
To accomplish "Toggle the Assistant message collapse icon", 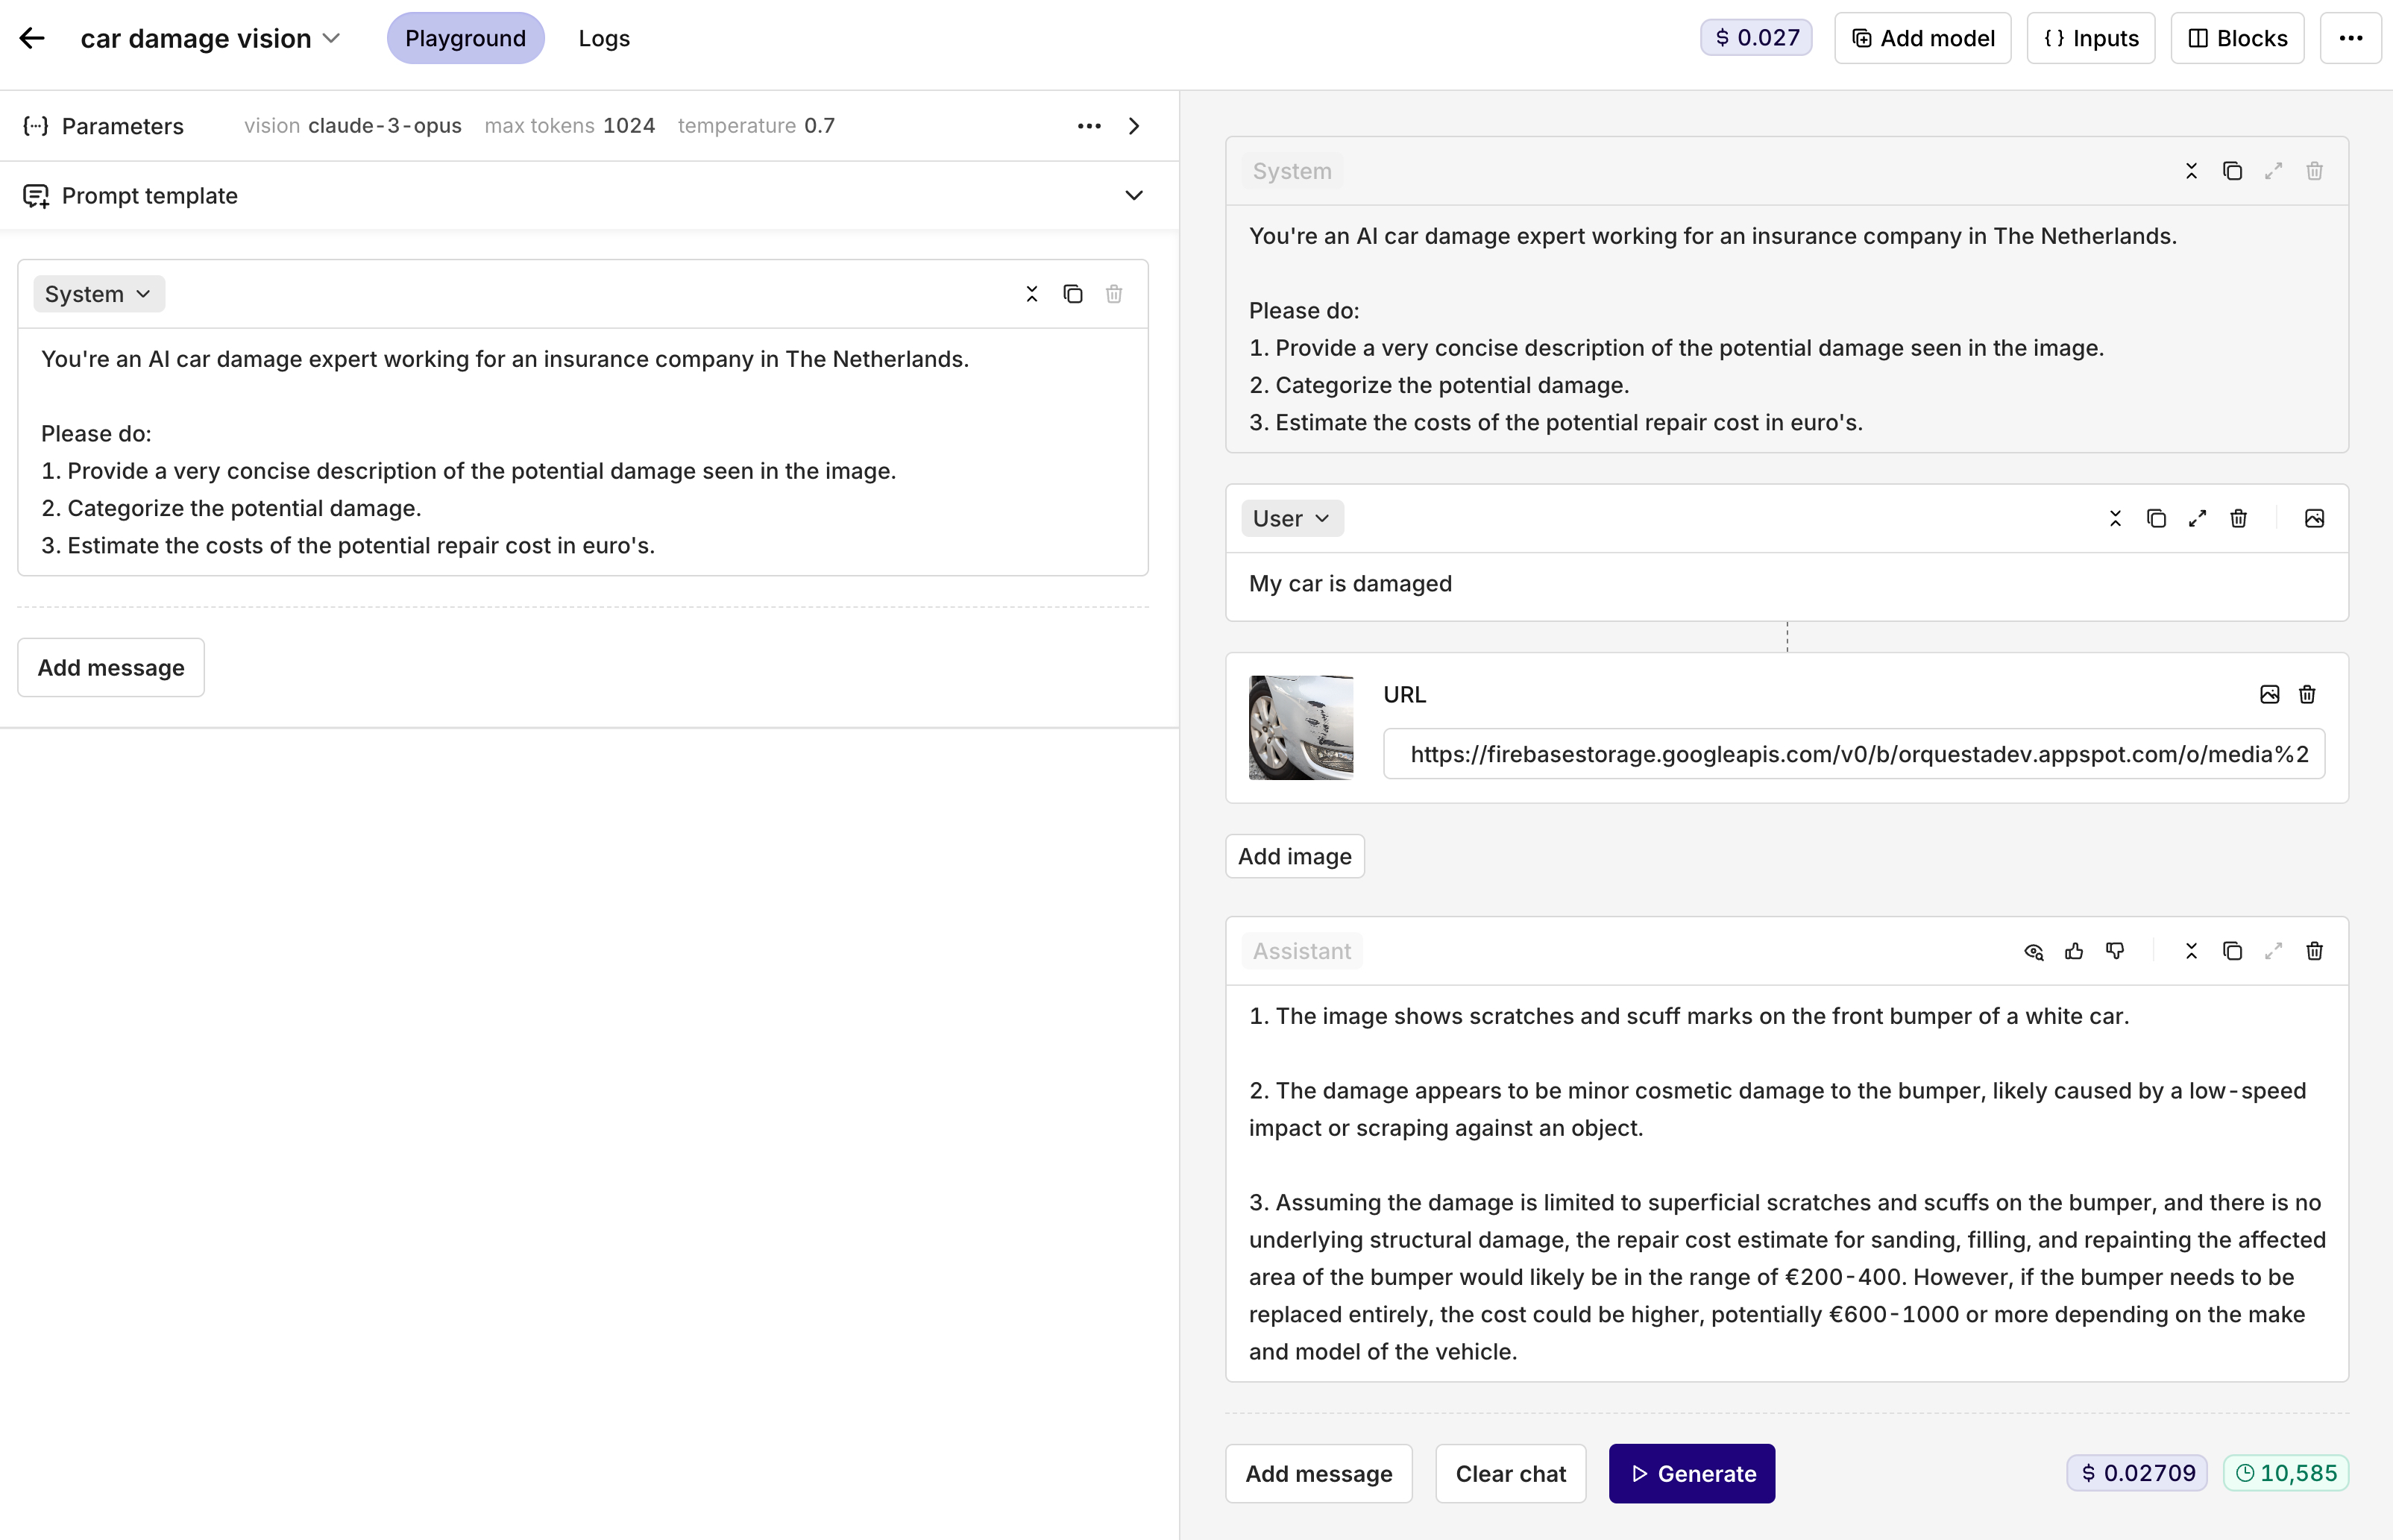I will click(2191, 951).
